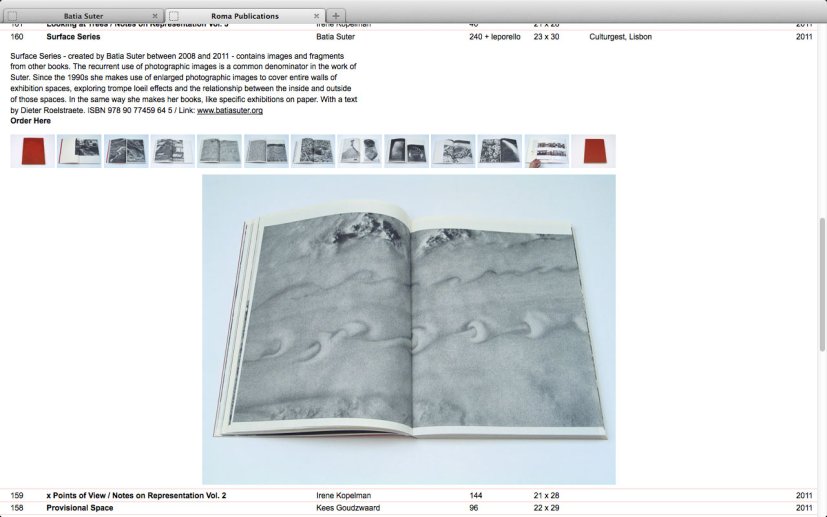Screen dimensions: 827x517
Task: Open the www.batiasuter.org link
Action: click(x=230, y=110)
